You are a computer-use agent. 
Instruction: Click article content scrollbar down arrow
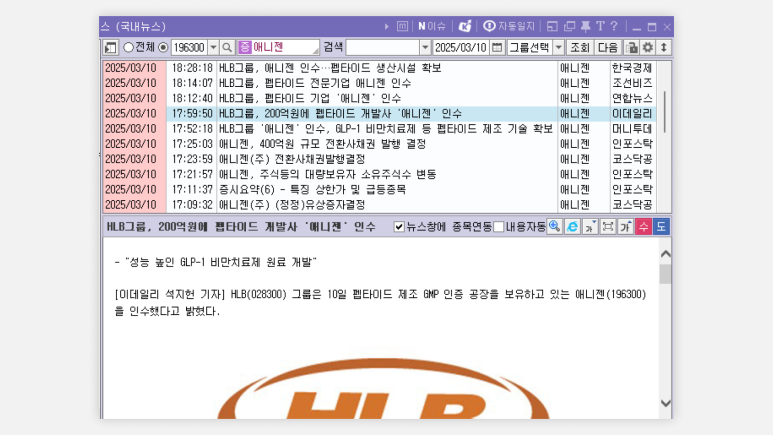[666, 403]
